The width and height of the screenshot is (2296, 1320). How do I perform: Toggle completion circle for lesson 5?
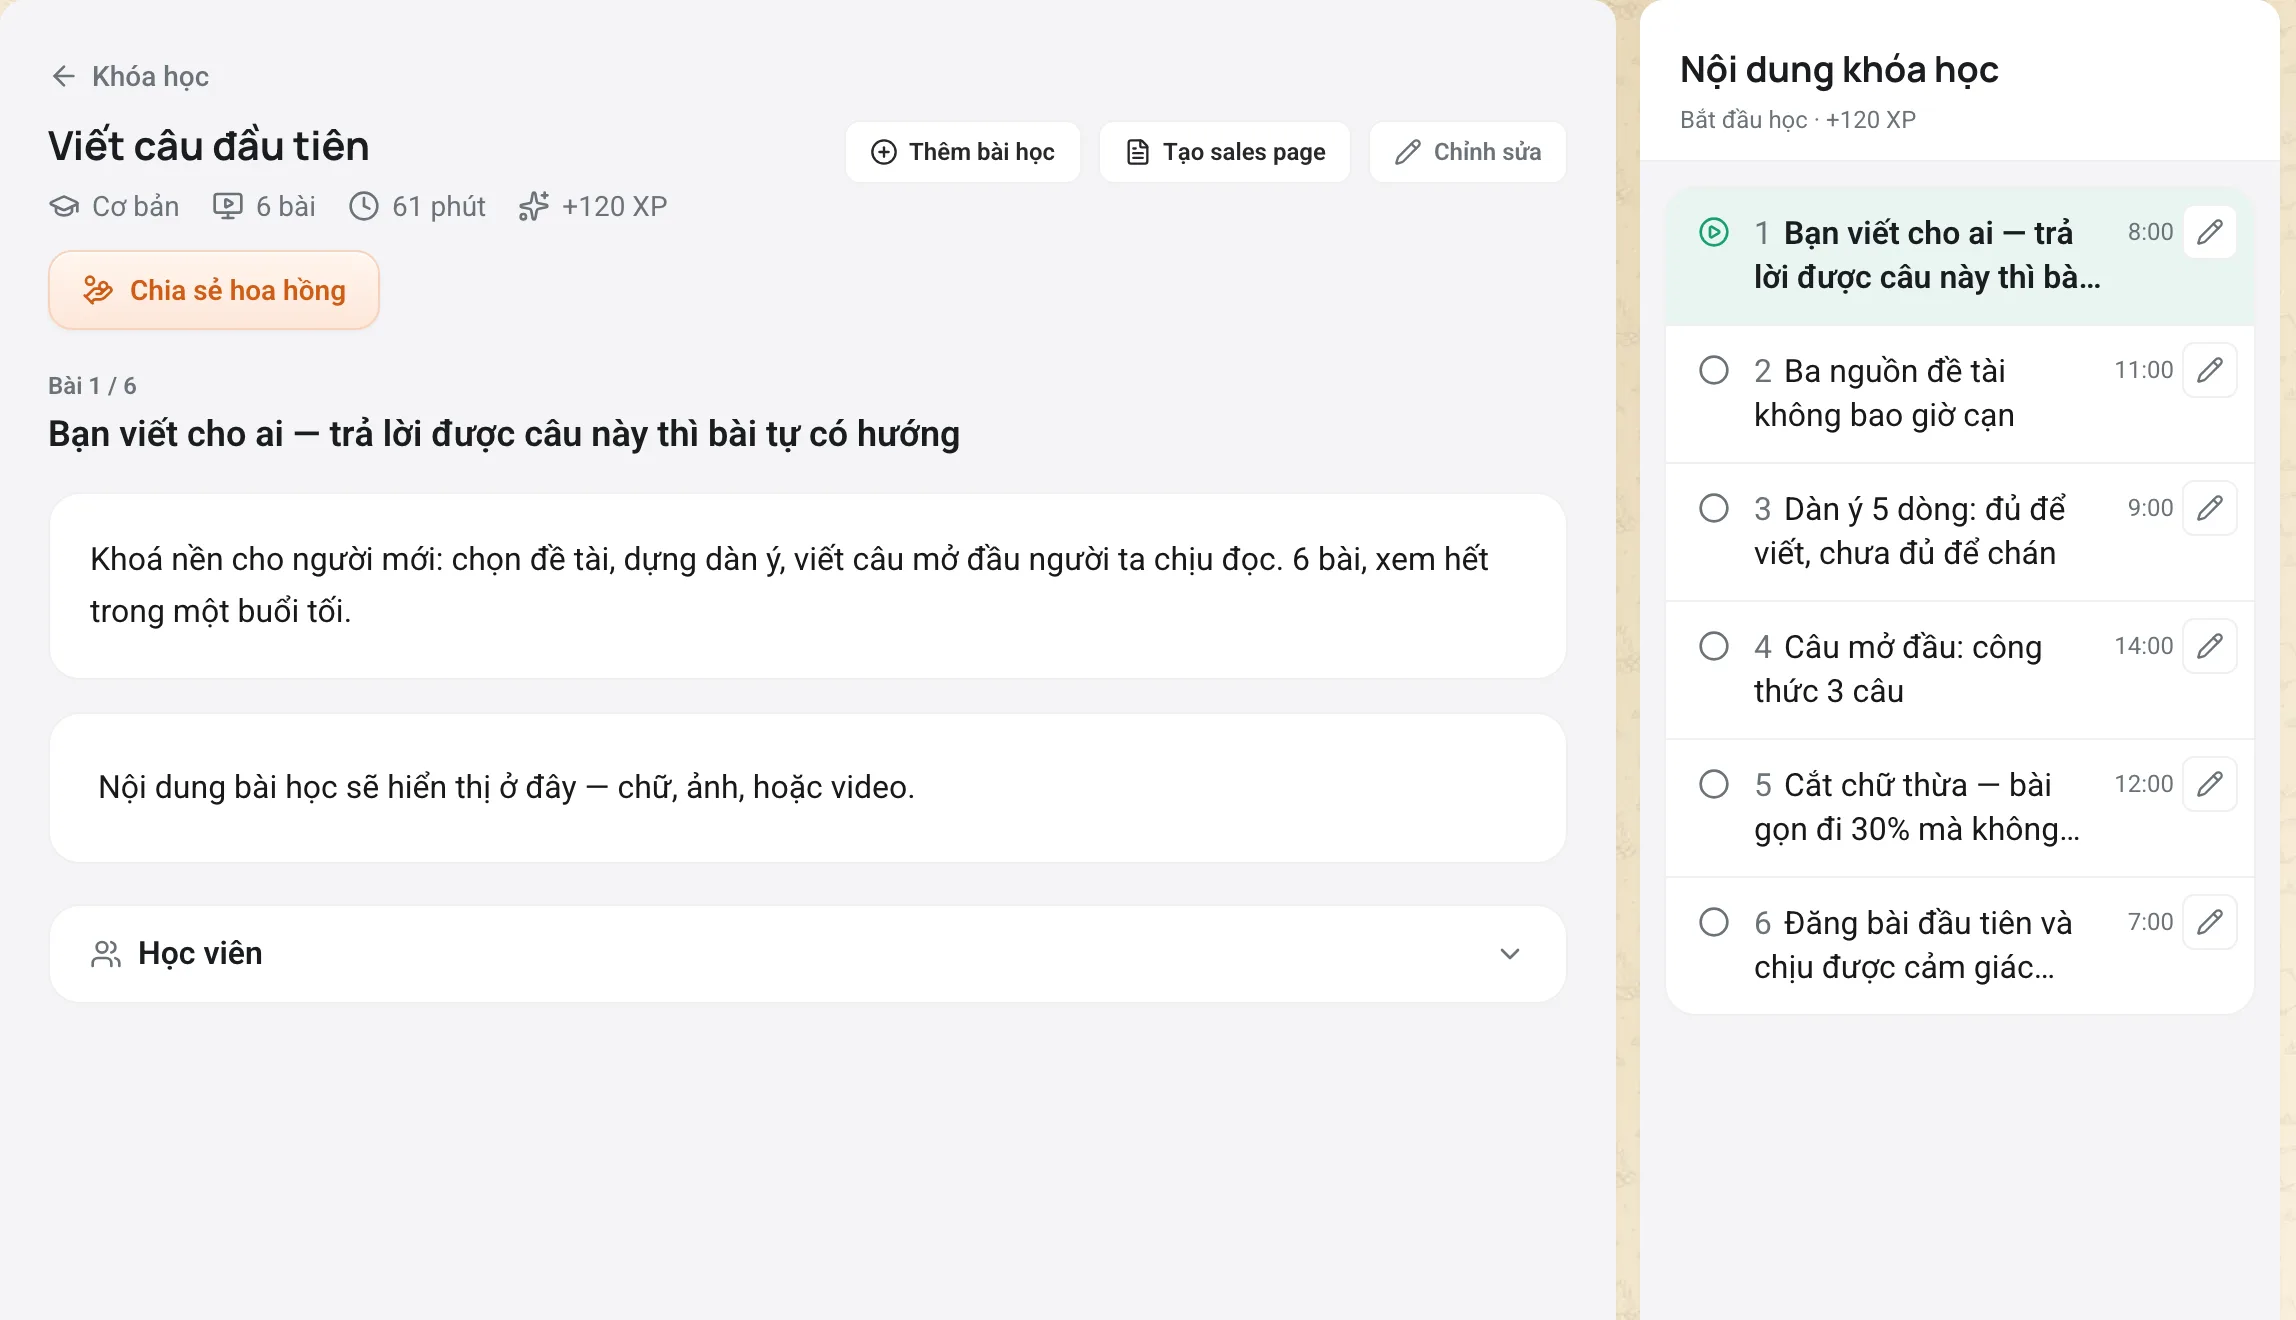1714,784
